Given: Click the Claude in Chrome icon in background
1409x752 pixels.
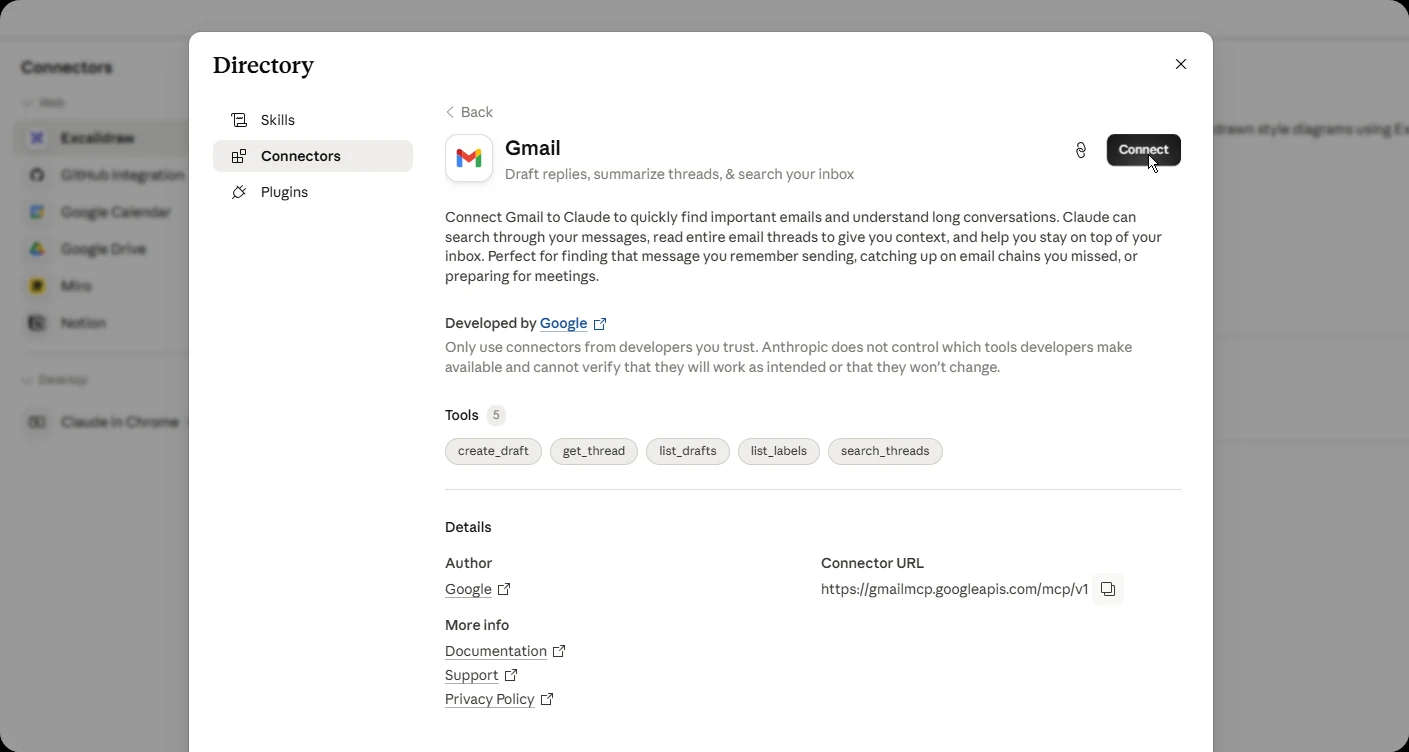Looking at the screenshot, I should (x=37, y=422).
